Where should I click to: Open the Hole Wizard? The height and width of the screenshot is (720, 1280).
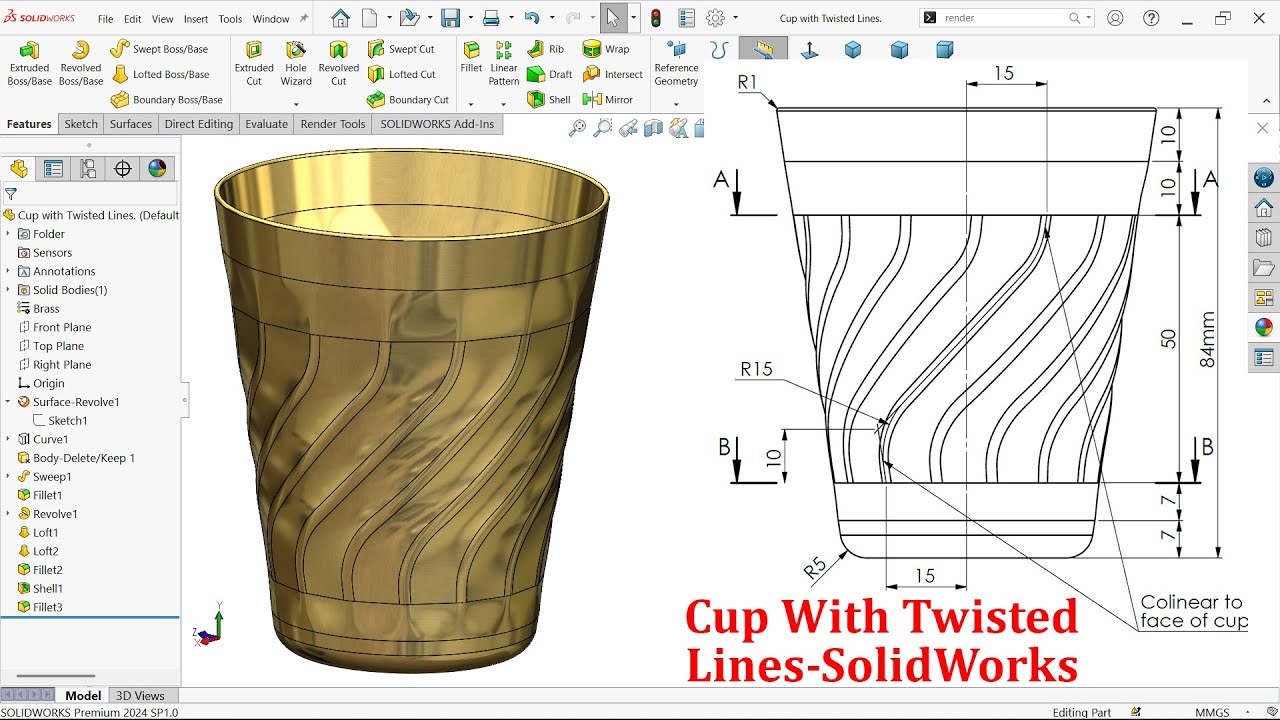[x=296, y=63]
